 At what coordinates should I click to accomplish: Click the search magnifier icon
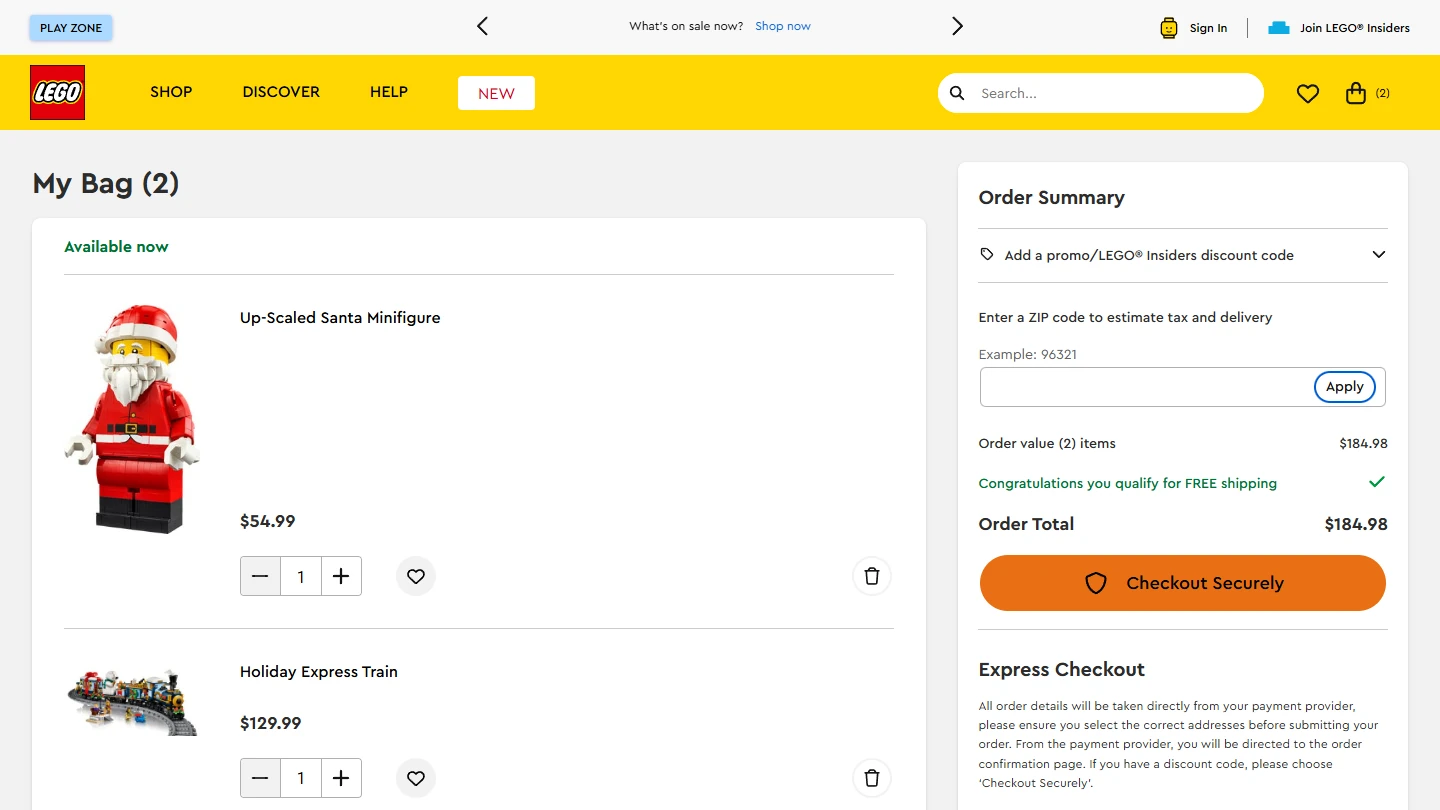point(957,93)
